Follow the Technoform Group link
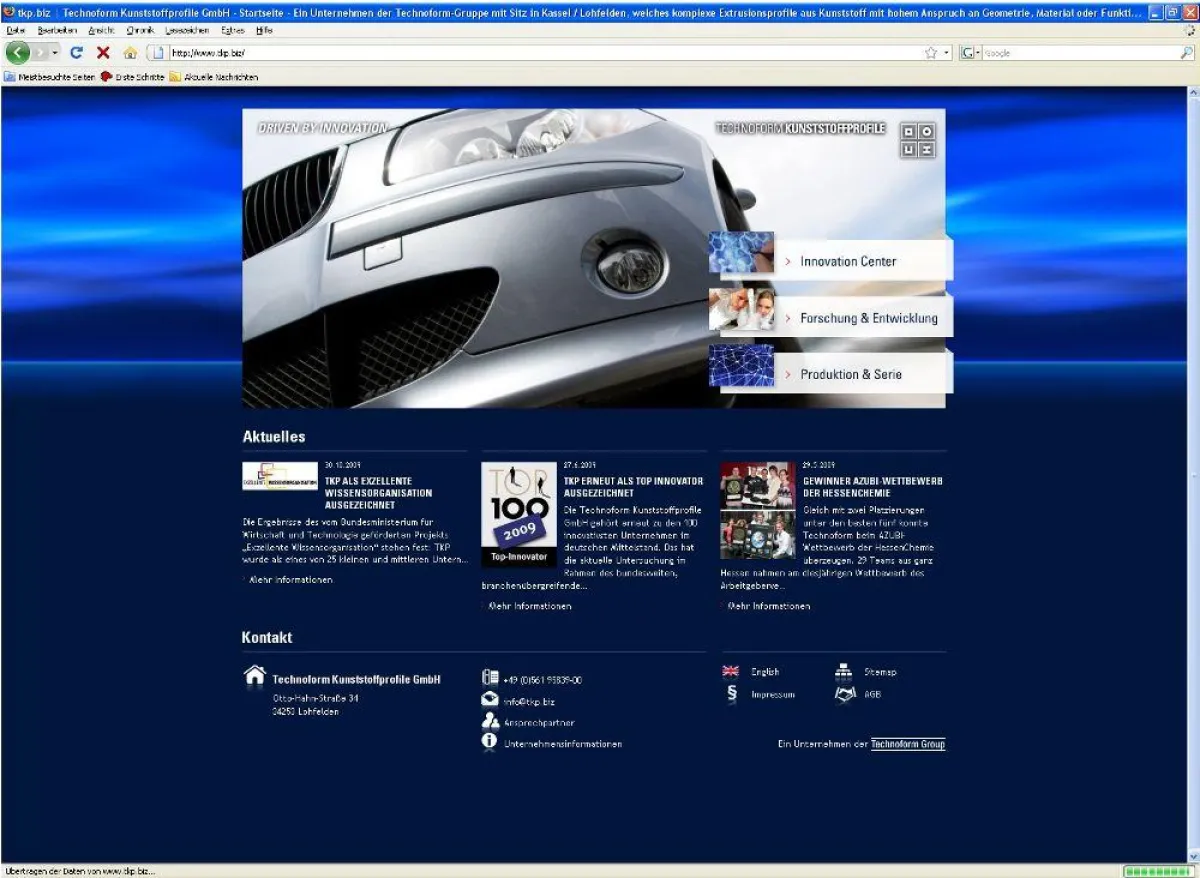Screen dimensions: 1200x878 (907, 744)
